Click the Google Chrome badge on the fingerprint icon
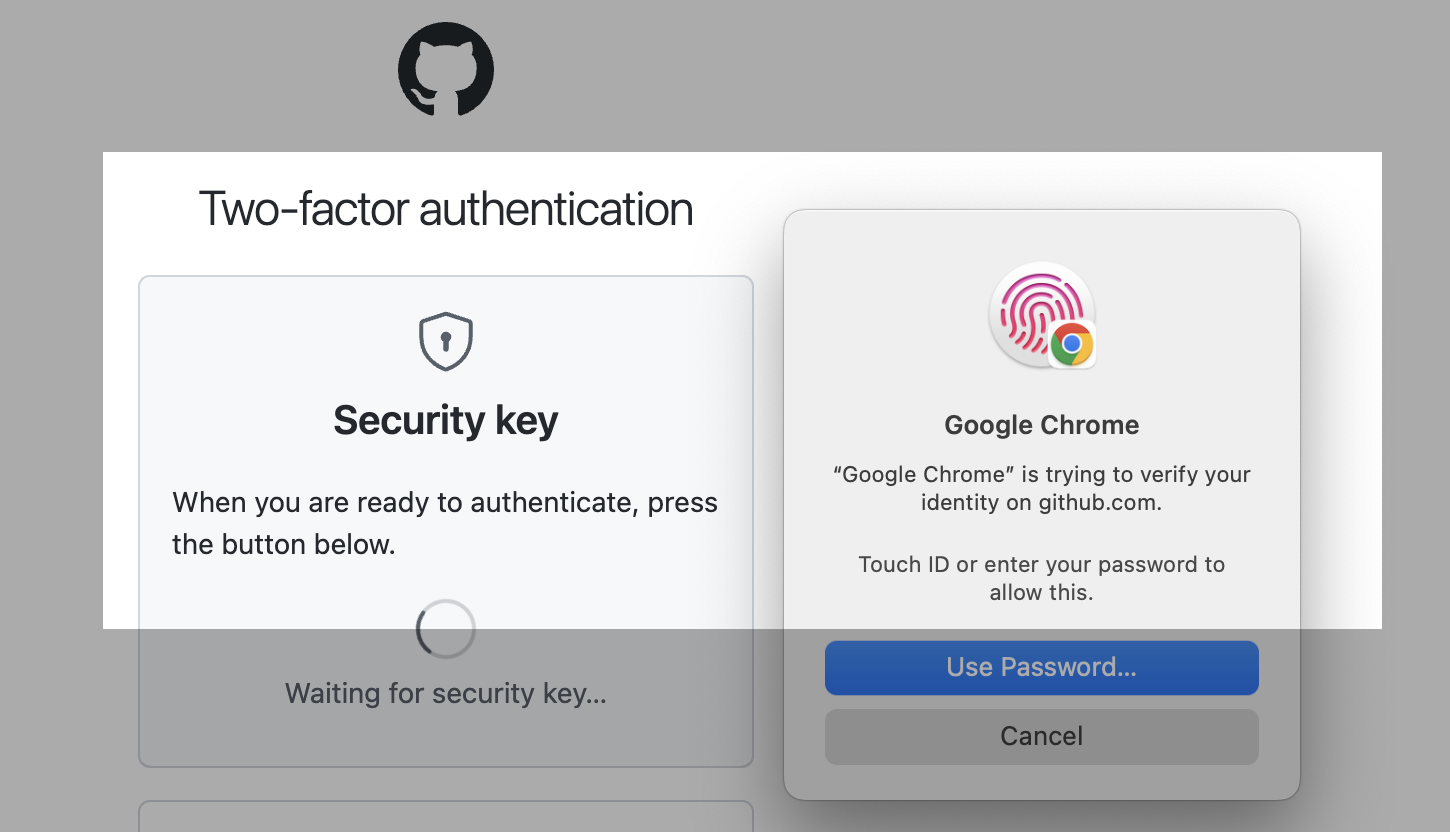Image resolution: width=1450 pixels, height=832 pixels. tap(1070, 346)
